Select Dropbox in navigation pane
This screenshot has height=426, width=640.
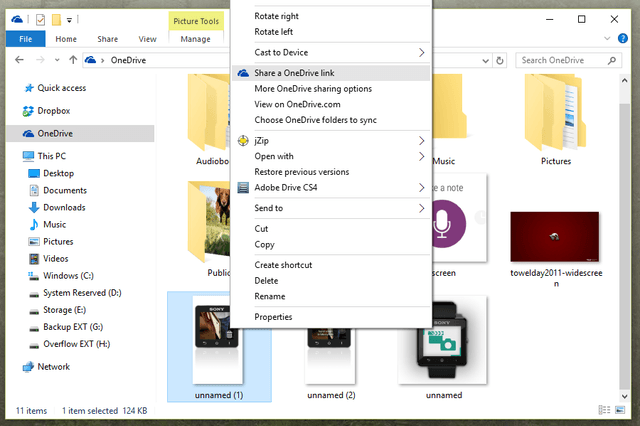coord(53,111)
